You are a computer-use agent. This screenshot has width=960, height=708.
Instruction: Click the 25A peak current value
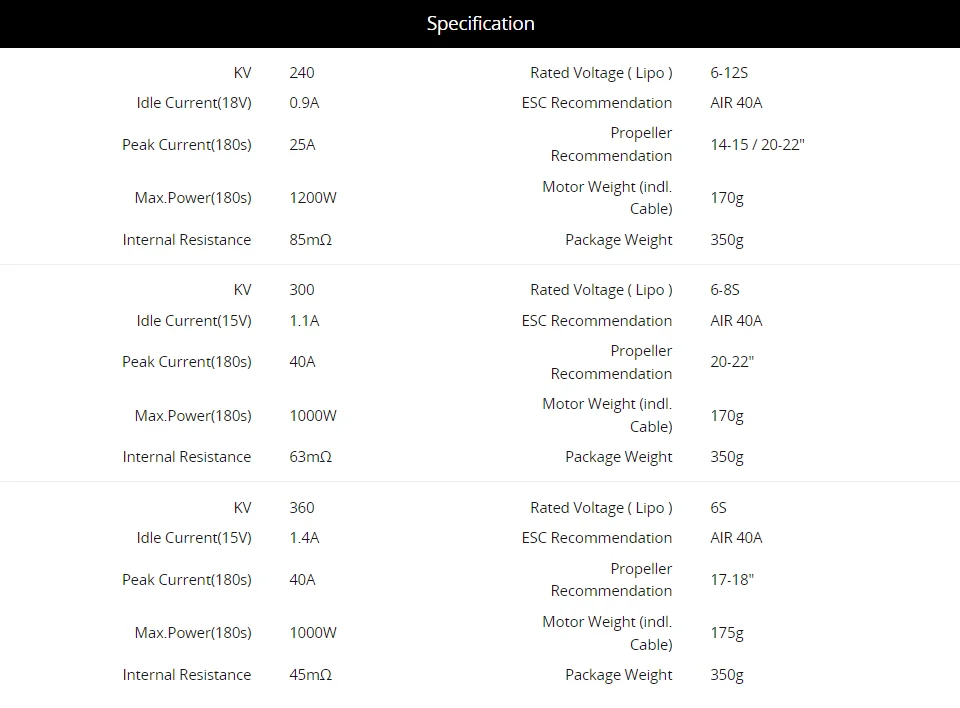click(x=302, y=145)
